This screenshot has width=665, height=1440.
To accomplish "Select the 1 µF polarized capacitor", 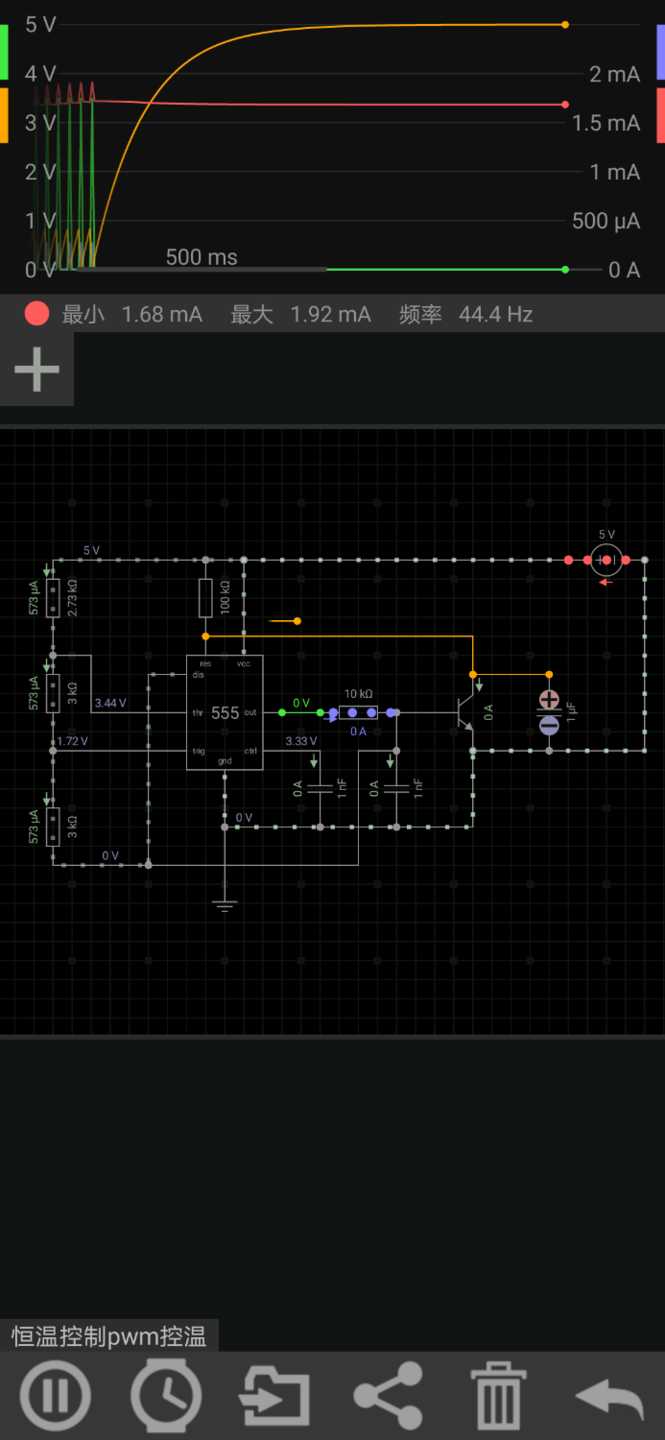I will (549, 712).
